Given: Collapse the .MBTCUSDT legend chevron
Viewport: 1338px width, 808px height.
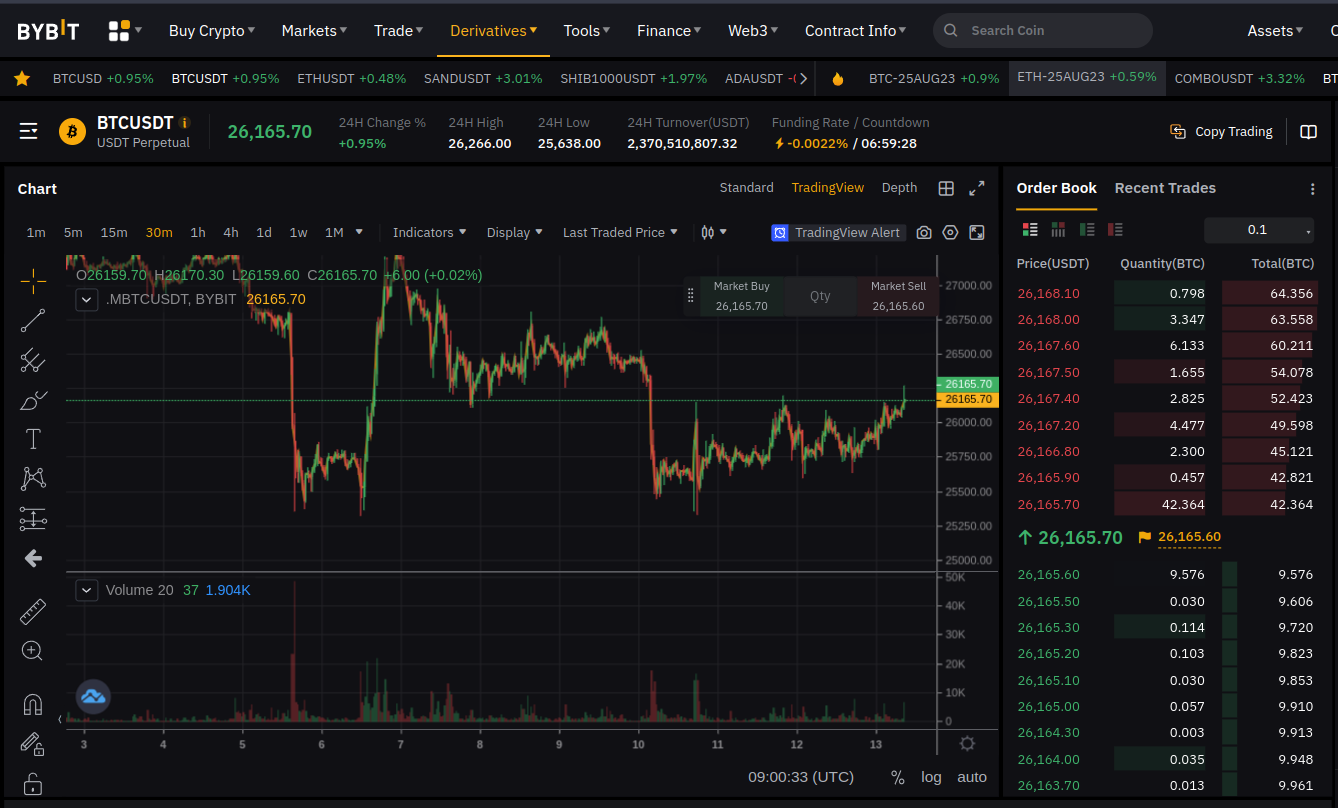Looking at the screenshot, I should click(x=88, y=299).
